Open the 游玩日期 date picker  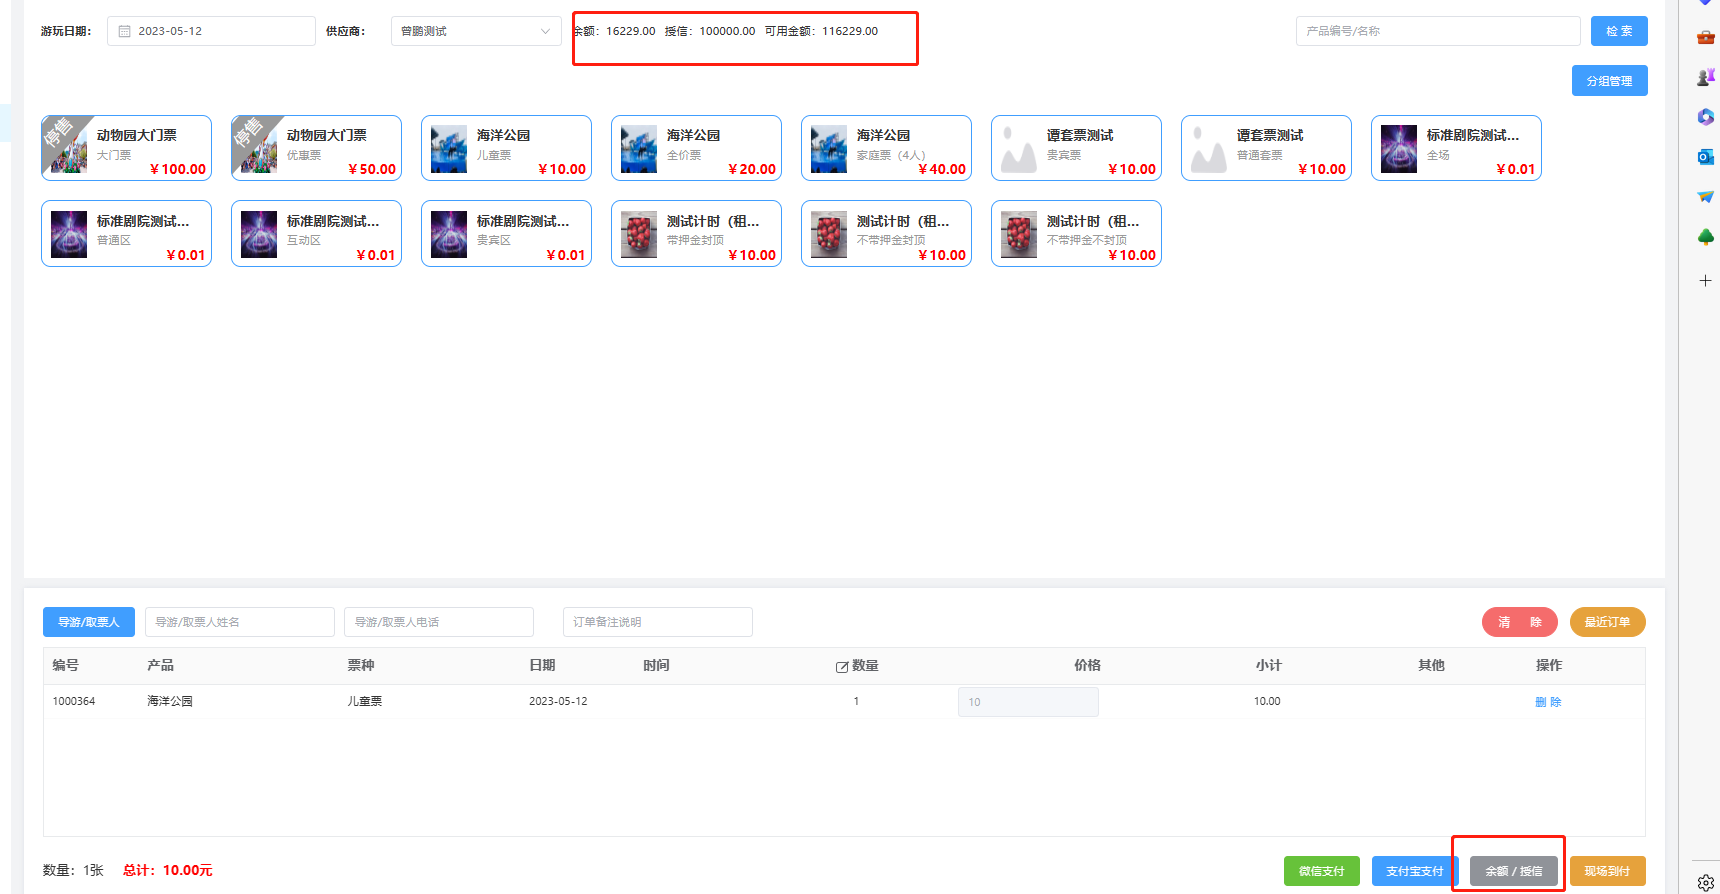pos(211,31)
